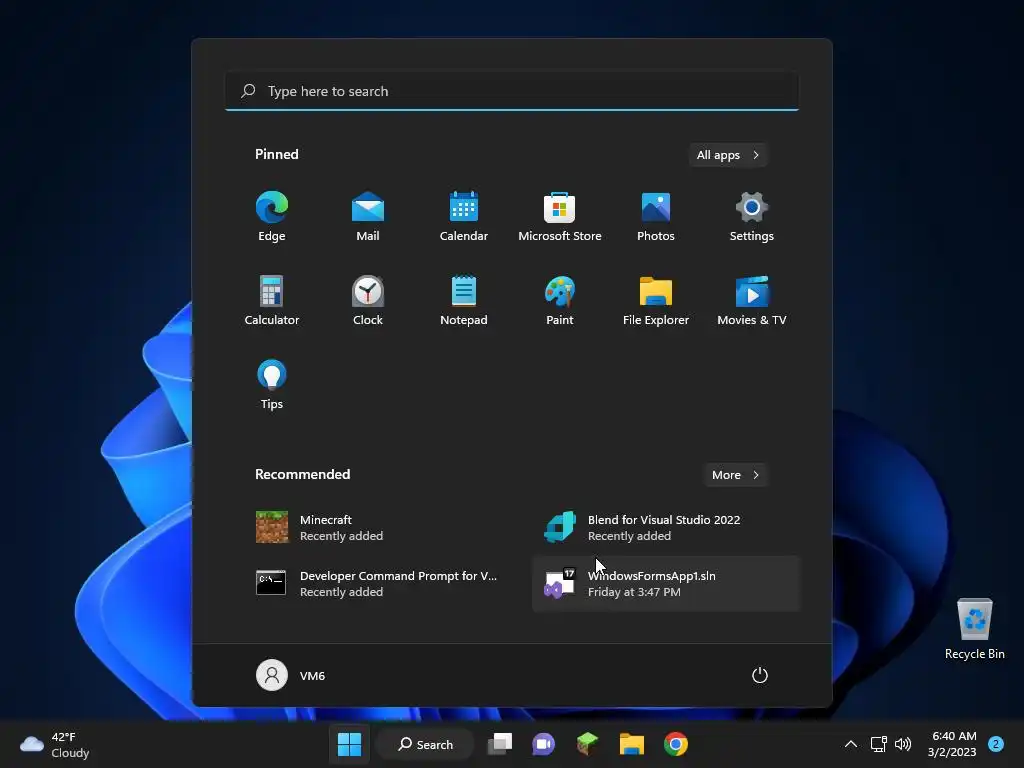Viewport: 1024px width, 768px height.
Task: Show More recommended items
Action: point(735,475)
